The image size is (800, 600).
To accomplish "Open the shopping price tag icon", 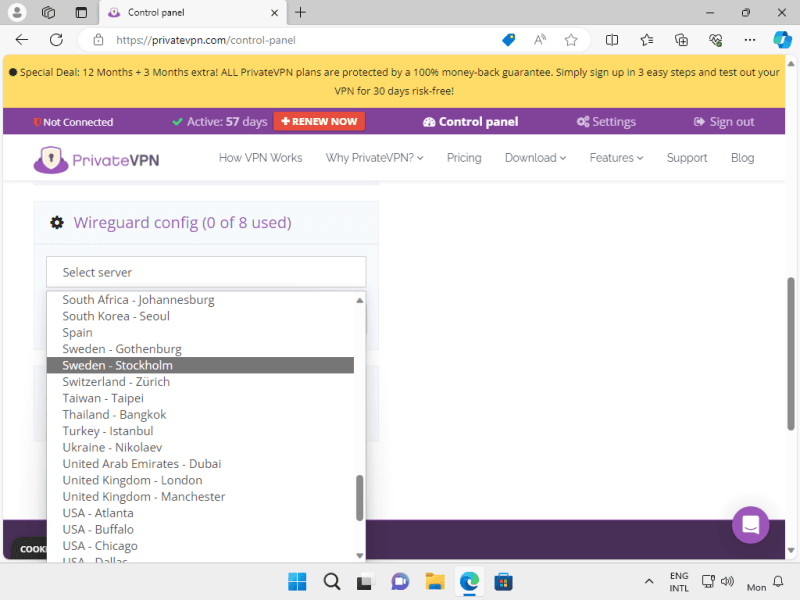I will (x=509, y=40).
